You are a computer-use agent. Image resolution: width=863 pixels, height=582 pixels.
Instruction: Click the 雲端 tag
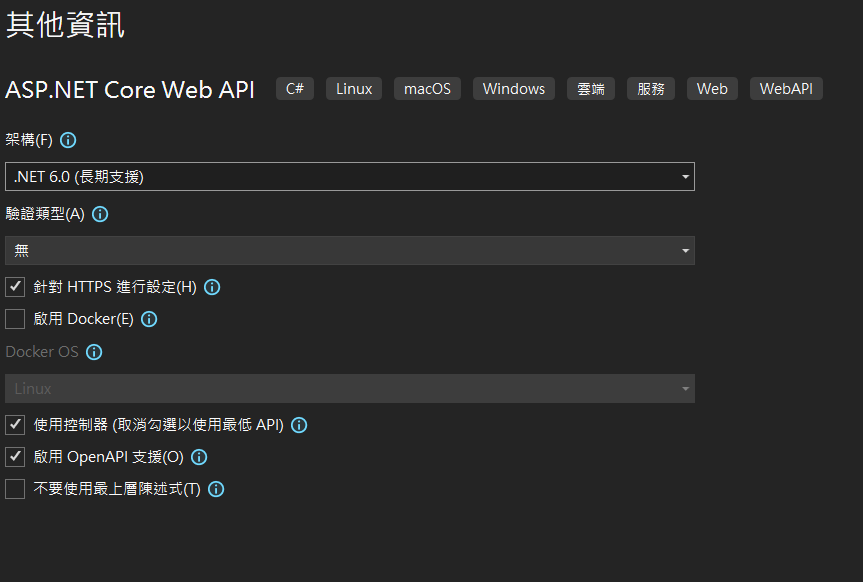[x=591, y=89]
